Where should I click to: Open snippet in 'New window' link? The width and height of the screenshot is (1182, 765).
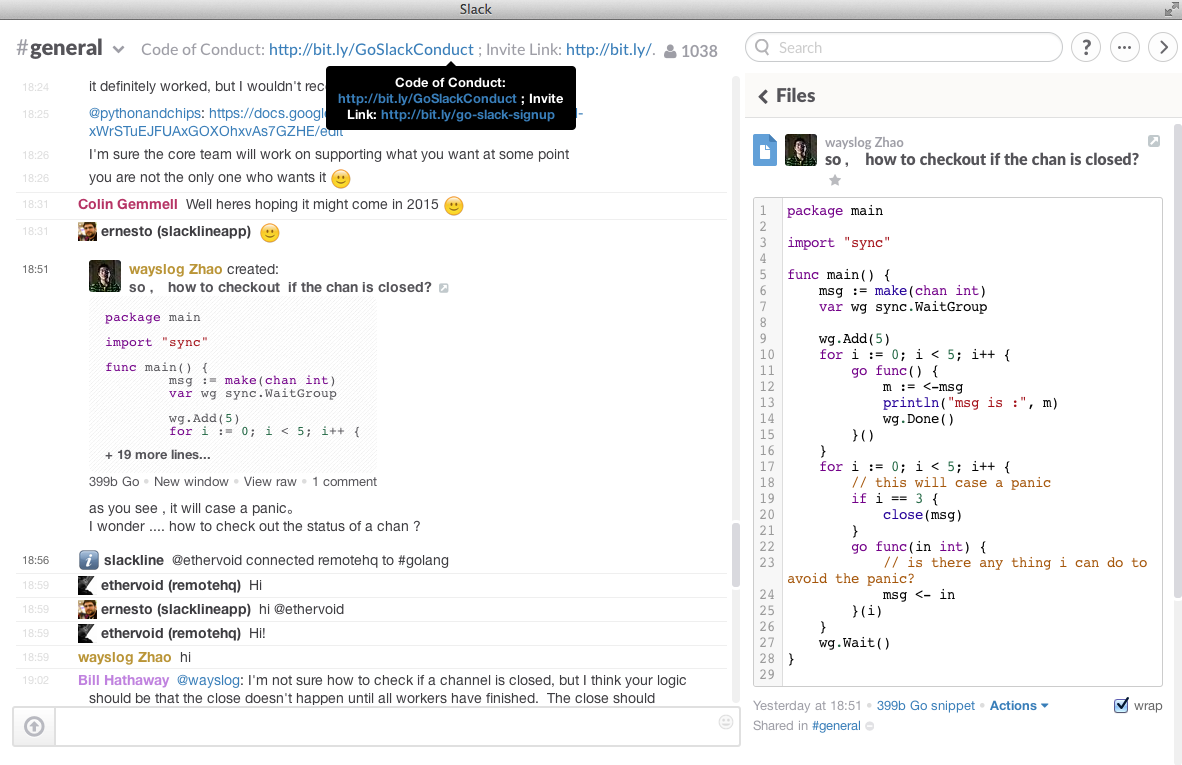coord(191,482)
